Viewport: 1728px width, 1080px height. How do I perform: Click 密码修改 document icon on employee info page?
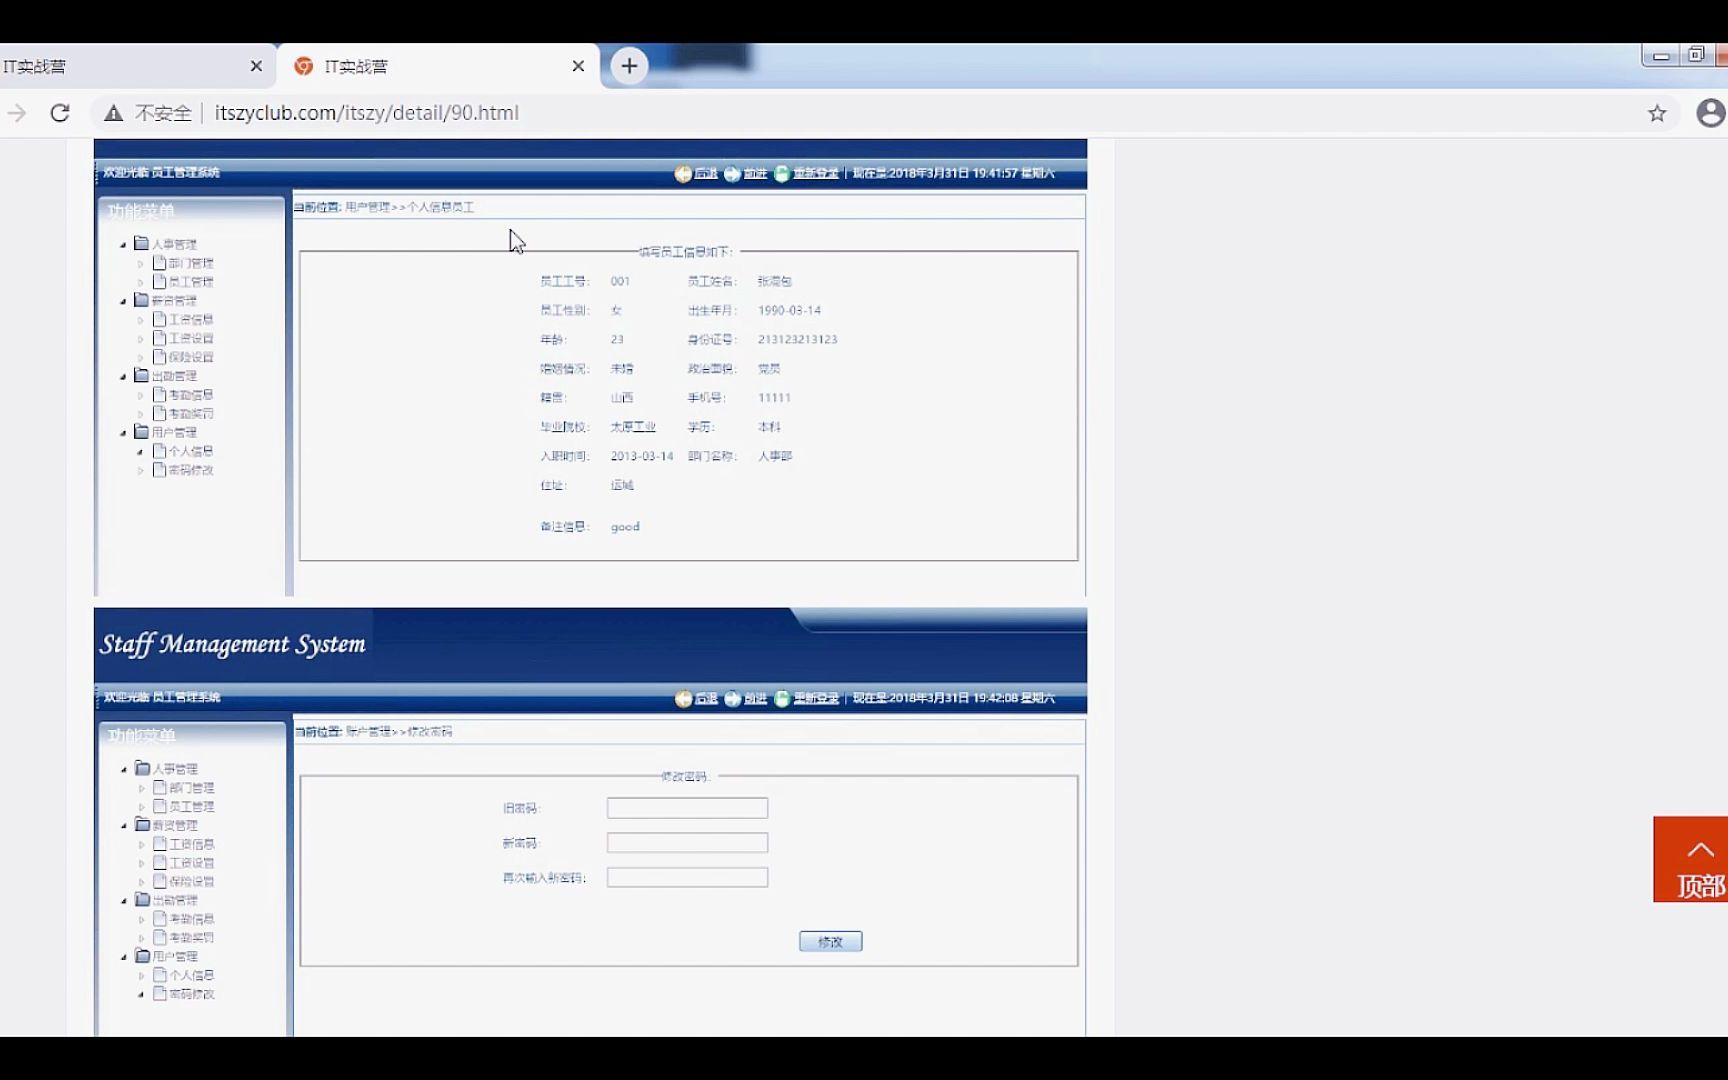(159, 469)
